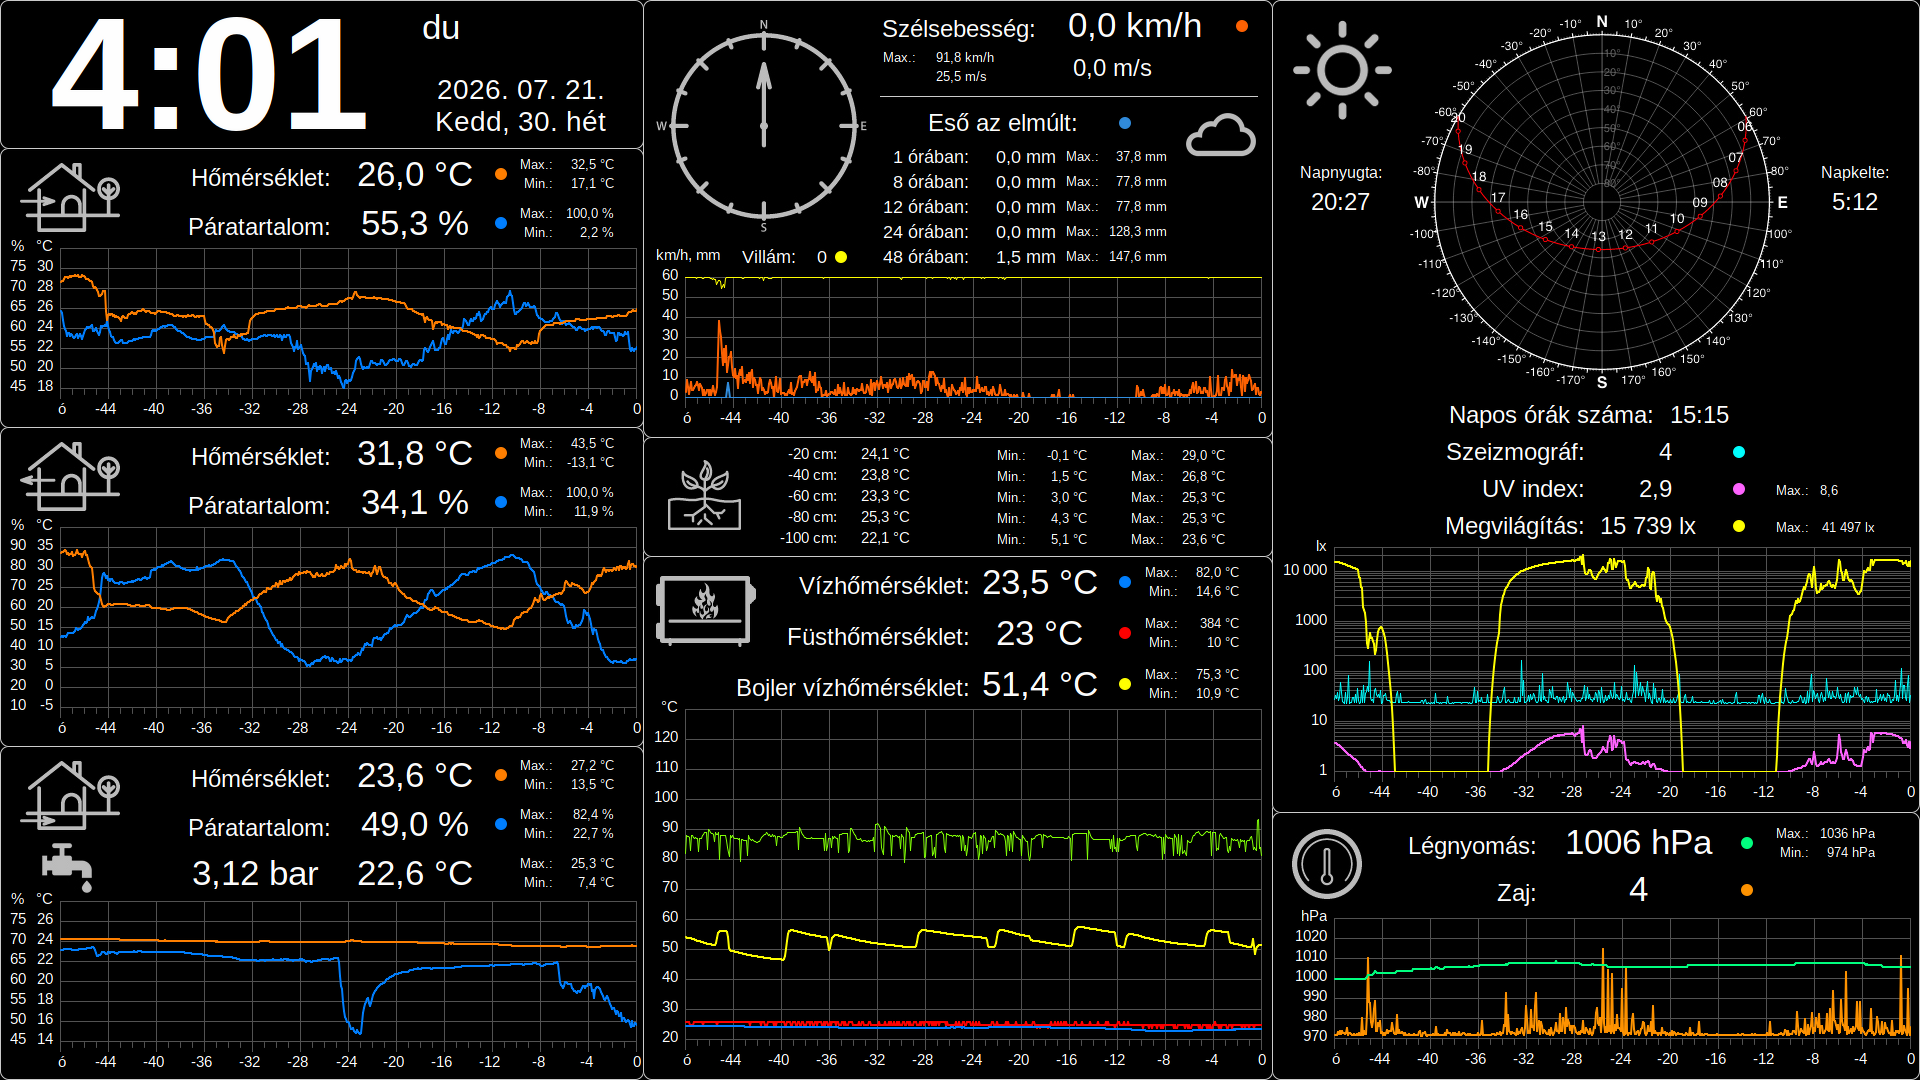Click the 4:01 clock display
Screen dimensions: 1920x1080
point(208,76)
